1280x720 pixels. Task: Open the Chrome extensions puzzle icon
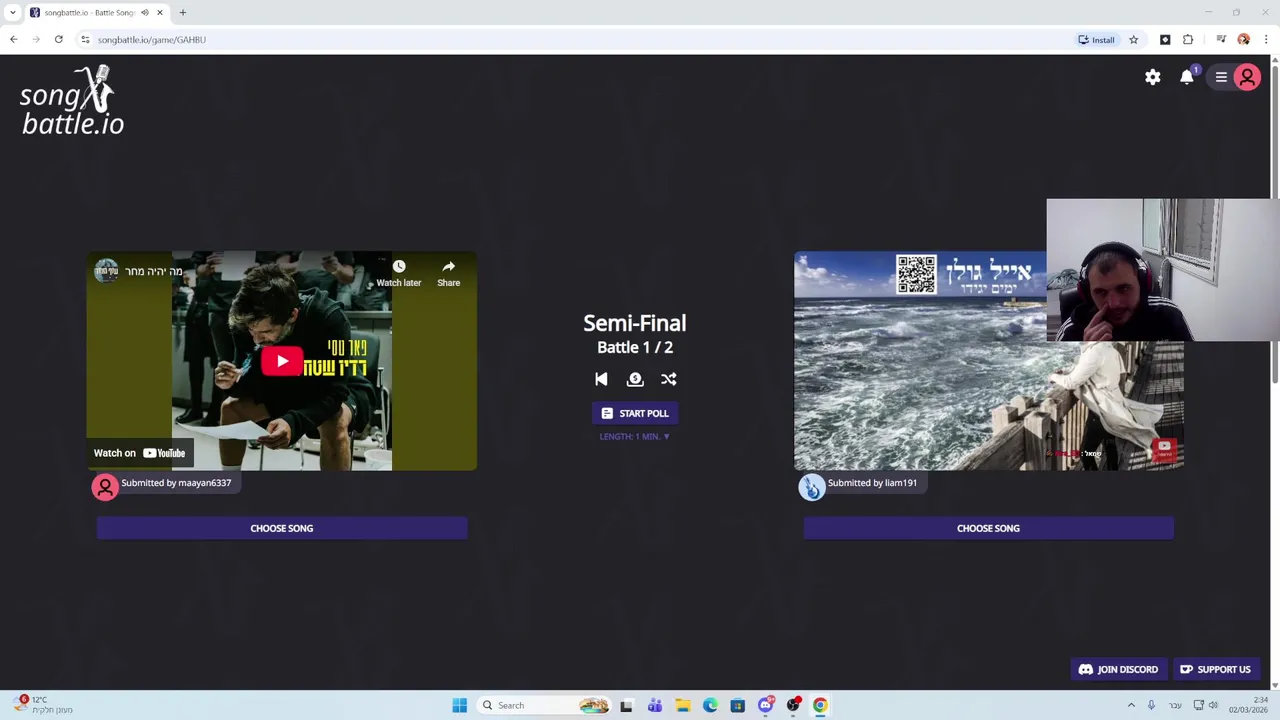point(1188,40)
